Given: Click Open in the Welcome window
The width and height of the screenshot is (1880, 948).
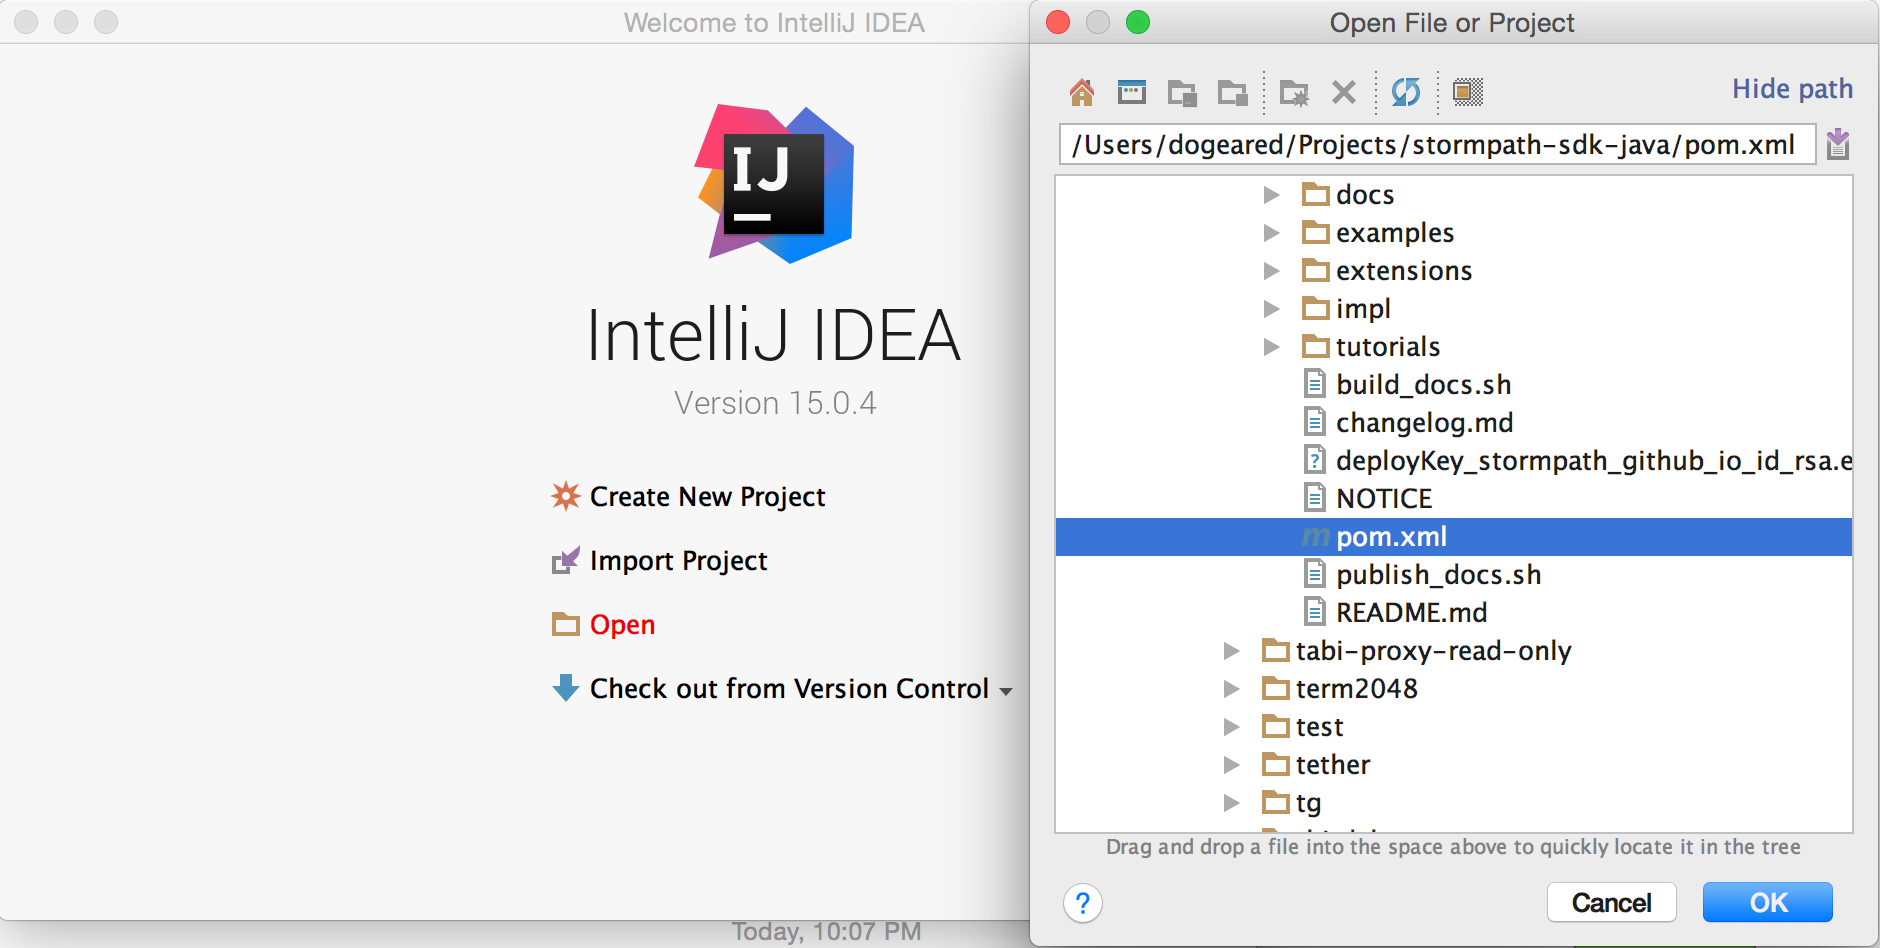Looking at the screenshot, I should (x=622, y=625).
